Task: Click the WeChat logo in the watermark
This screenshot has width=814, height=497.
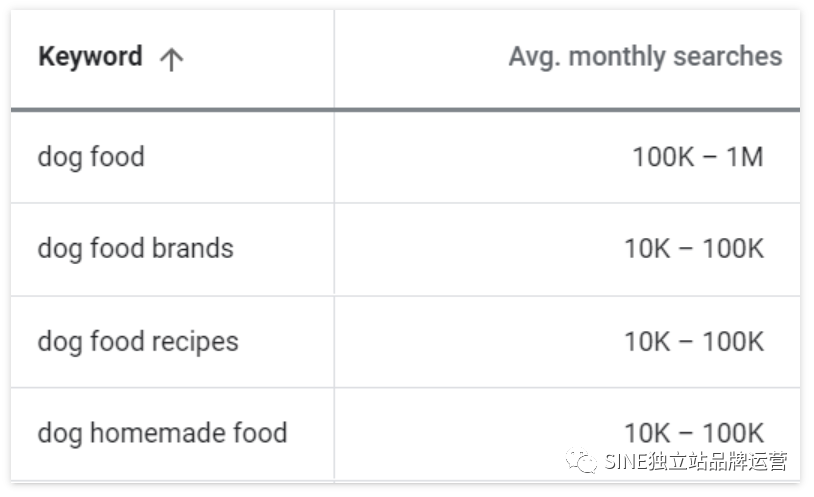Action: coord(581,461)
